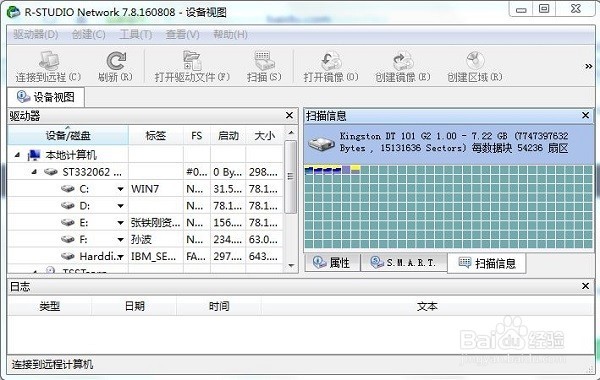Close the 扫描信息 panel
The height and width of the screenshot is (380, 600).
[x=585, y=115]
